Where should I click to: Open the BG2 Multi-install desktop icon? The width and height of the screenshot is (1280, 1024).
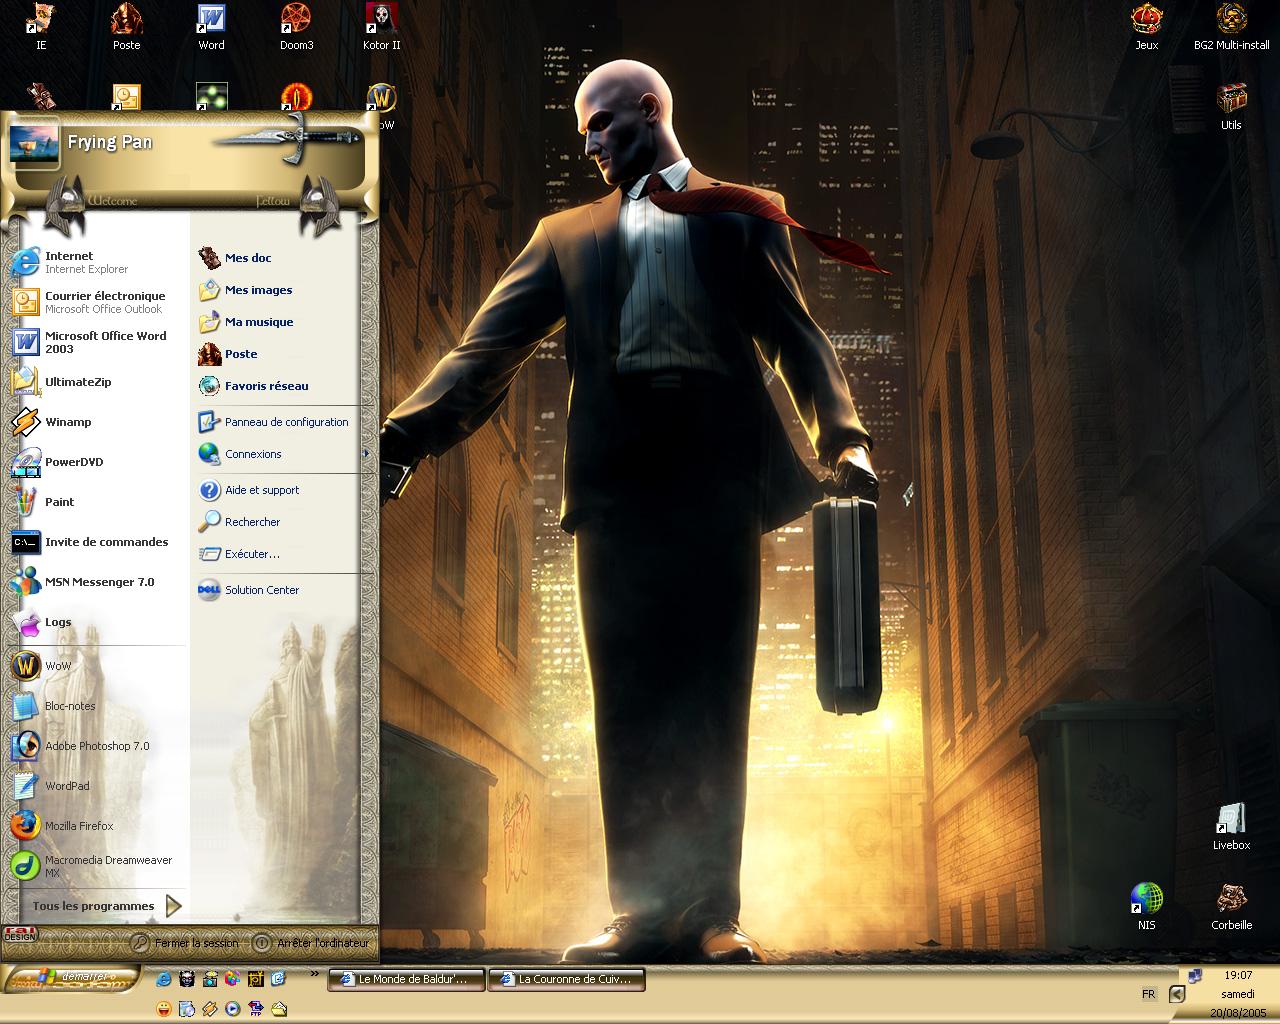click(x=1231, y=27)
